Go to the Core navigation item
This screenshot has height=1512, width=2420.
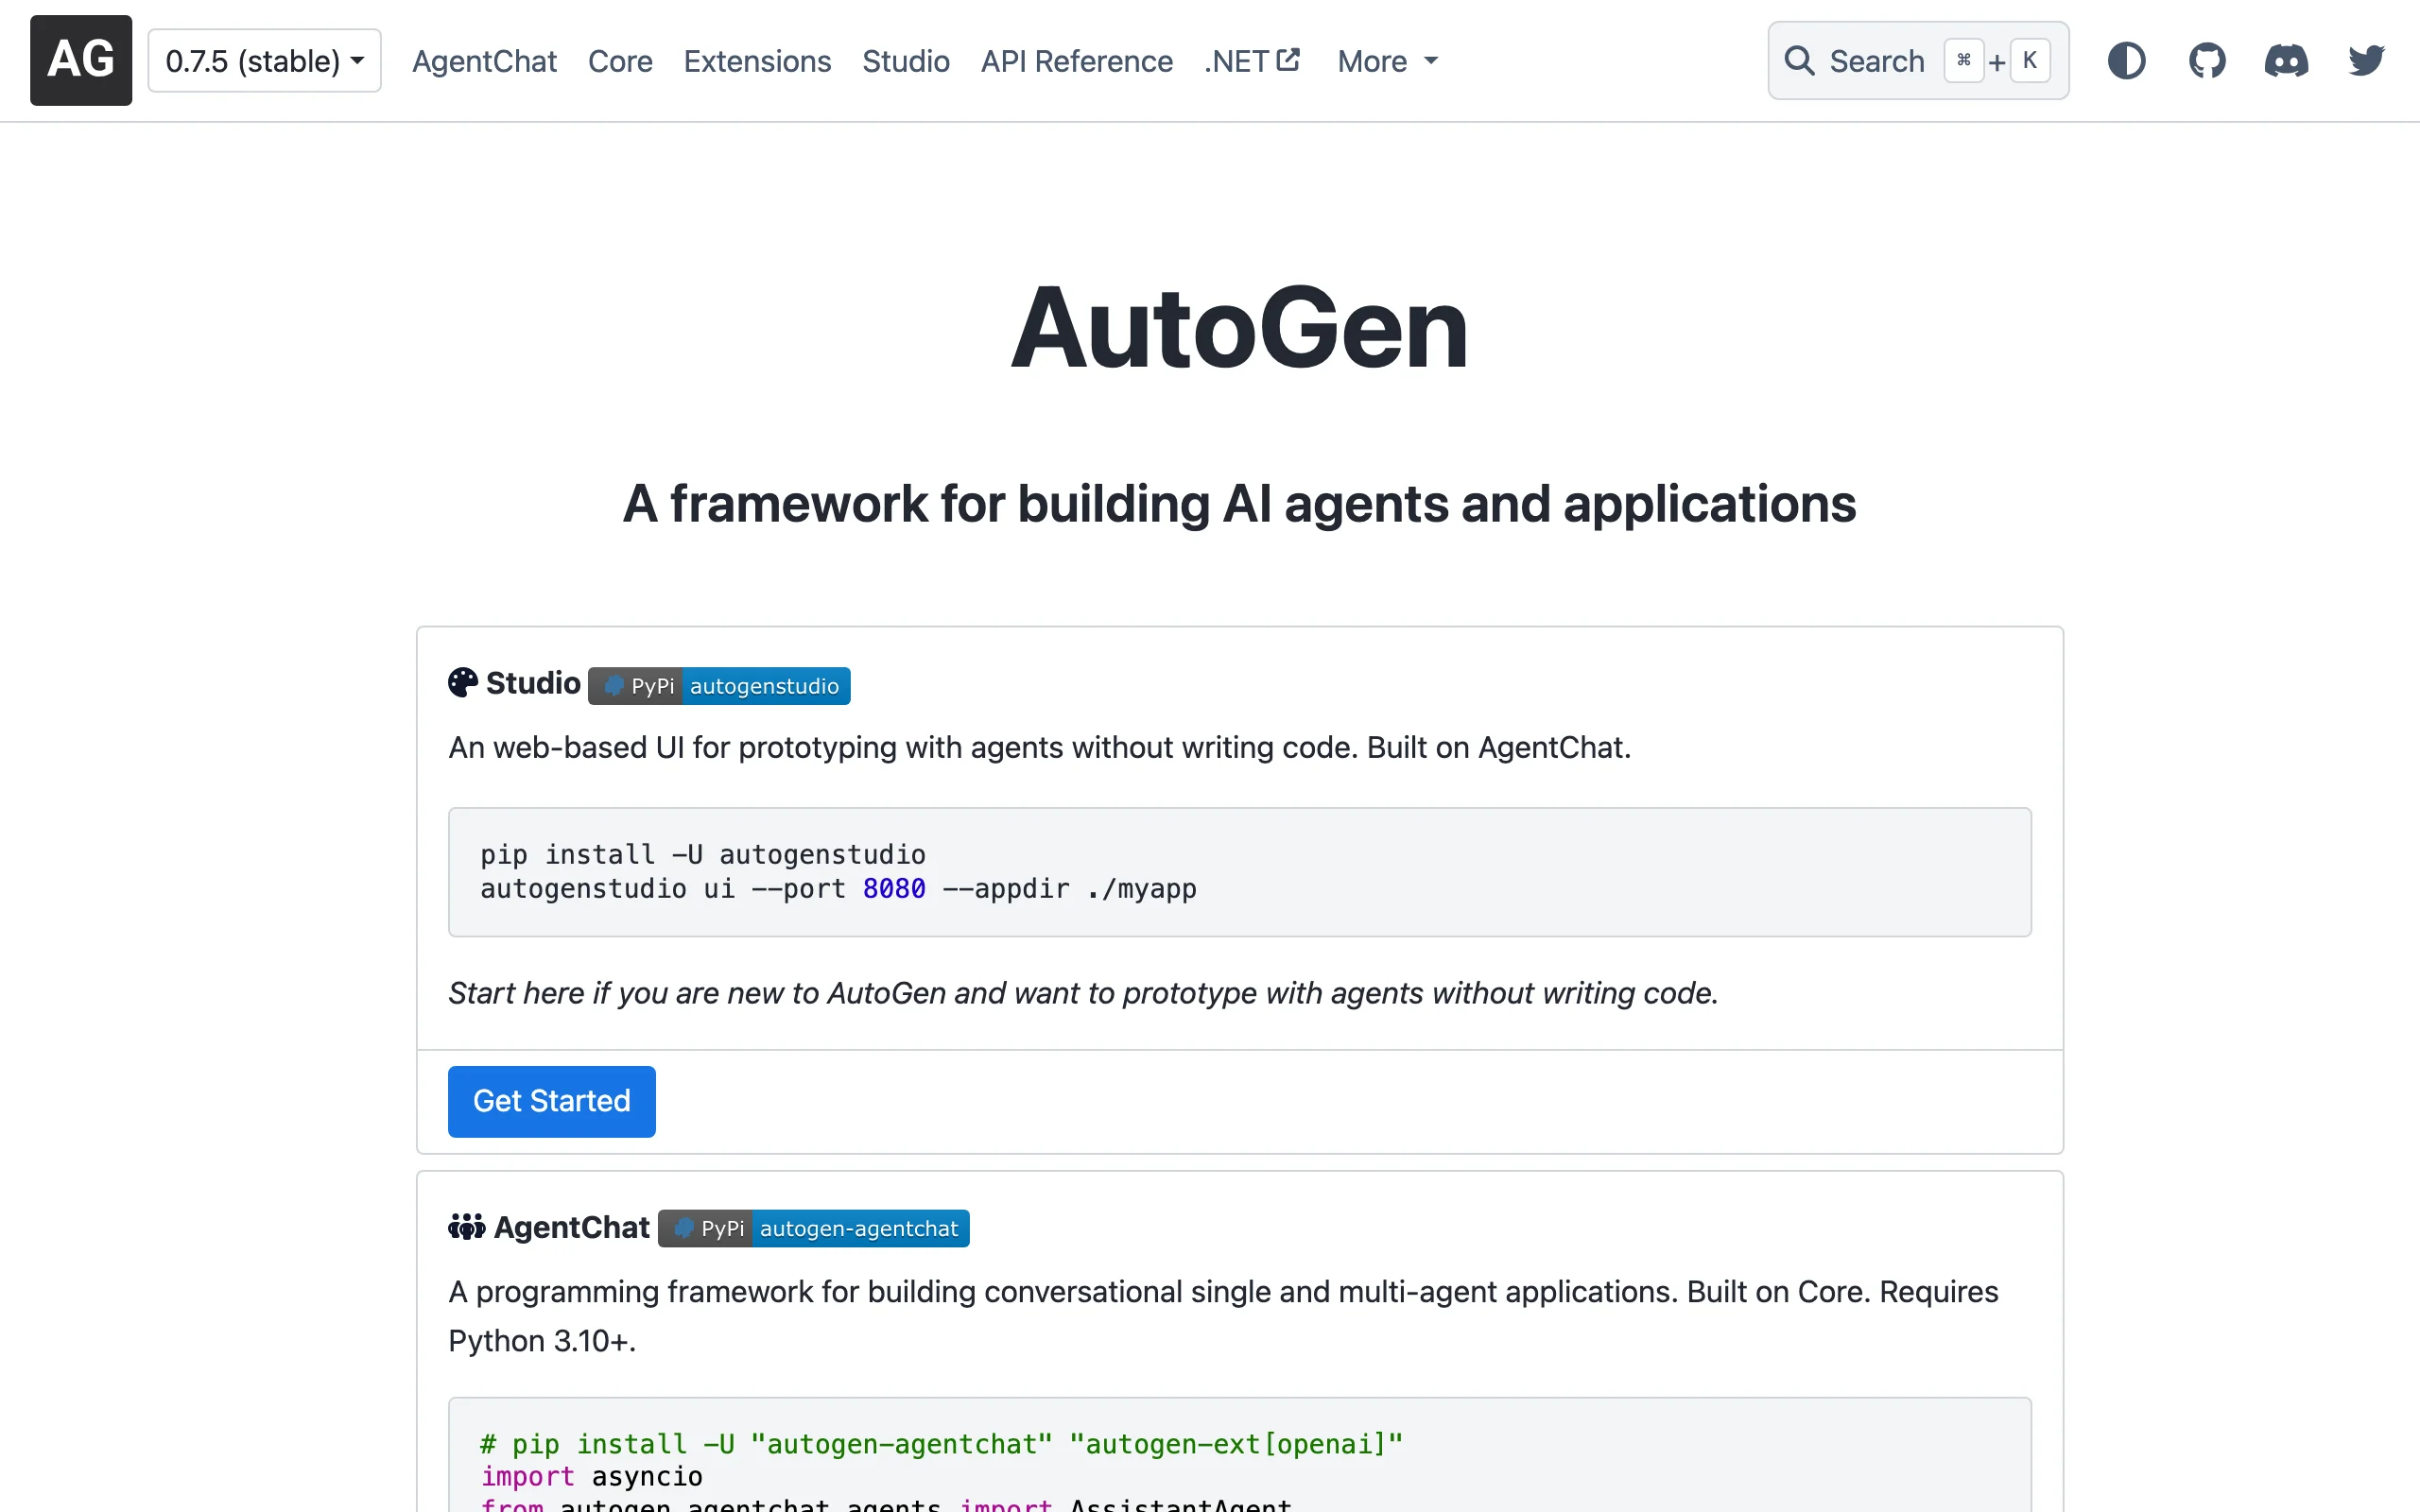pyautogui.click(x=620, y=61)
